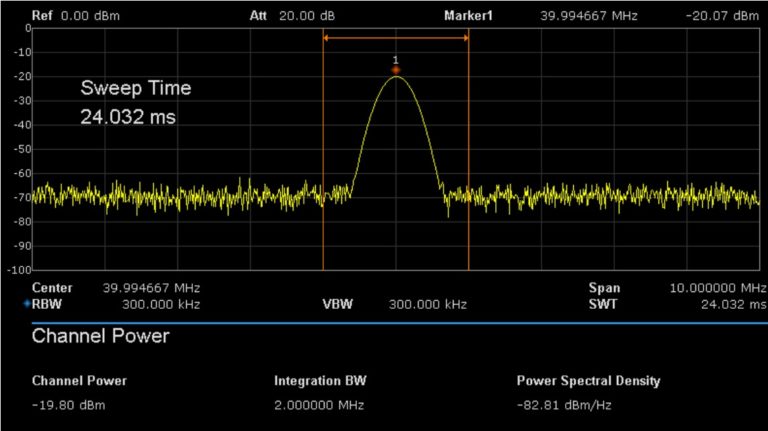
Task: Select the Marker1 label in the header
Action: click(x=469, y=16)
